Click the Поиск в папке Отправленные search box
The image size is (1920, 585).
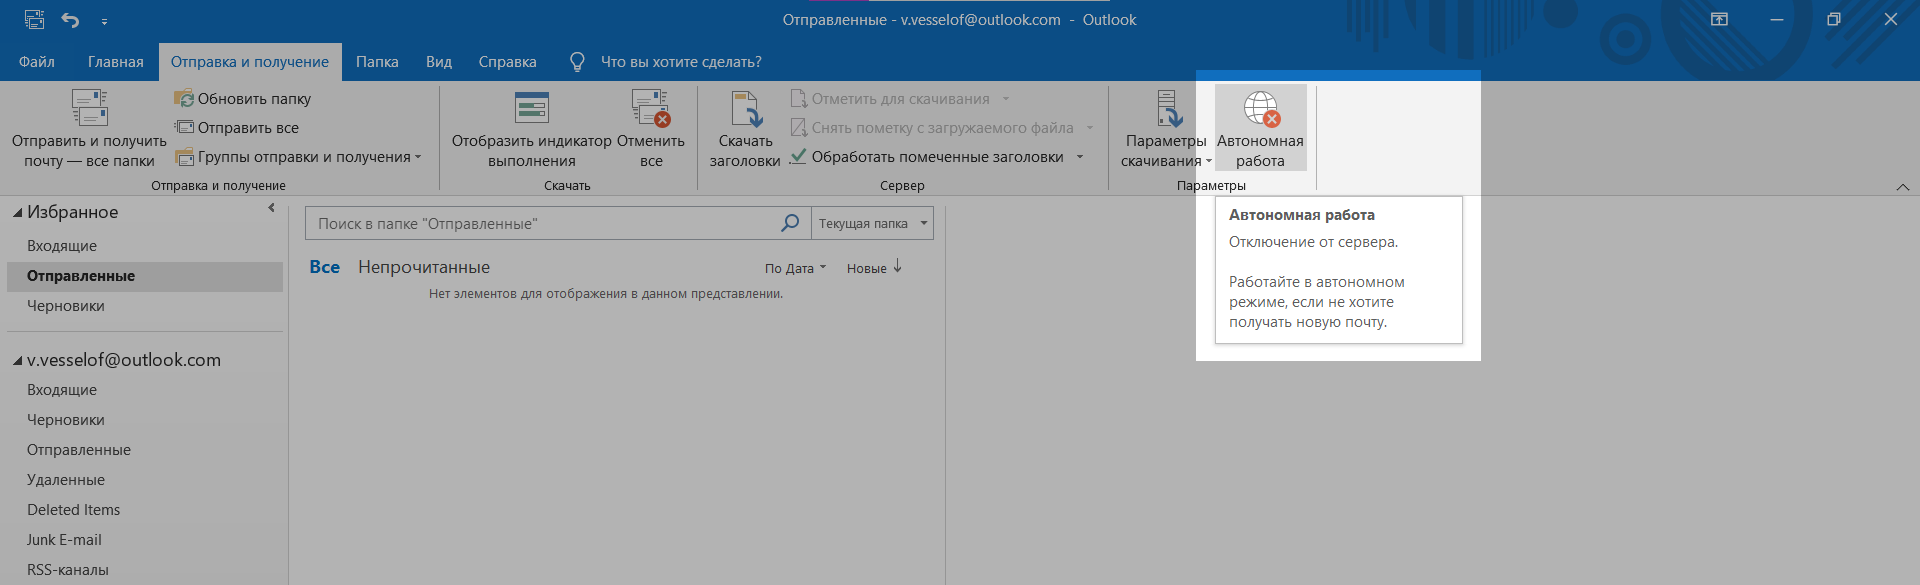(540, 223)
